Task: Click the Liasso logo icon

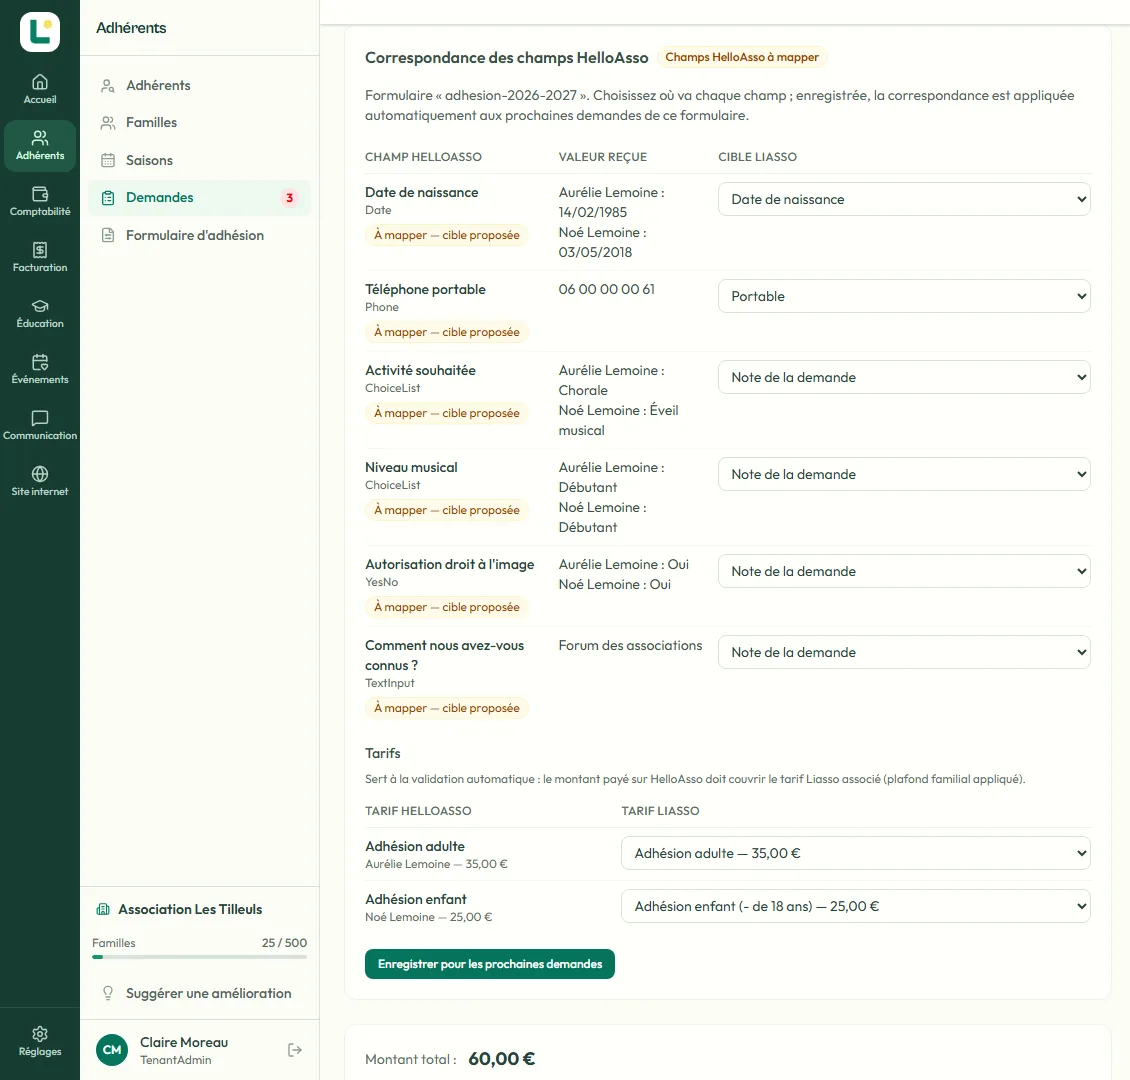Action: (40, 32)
